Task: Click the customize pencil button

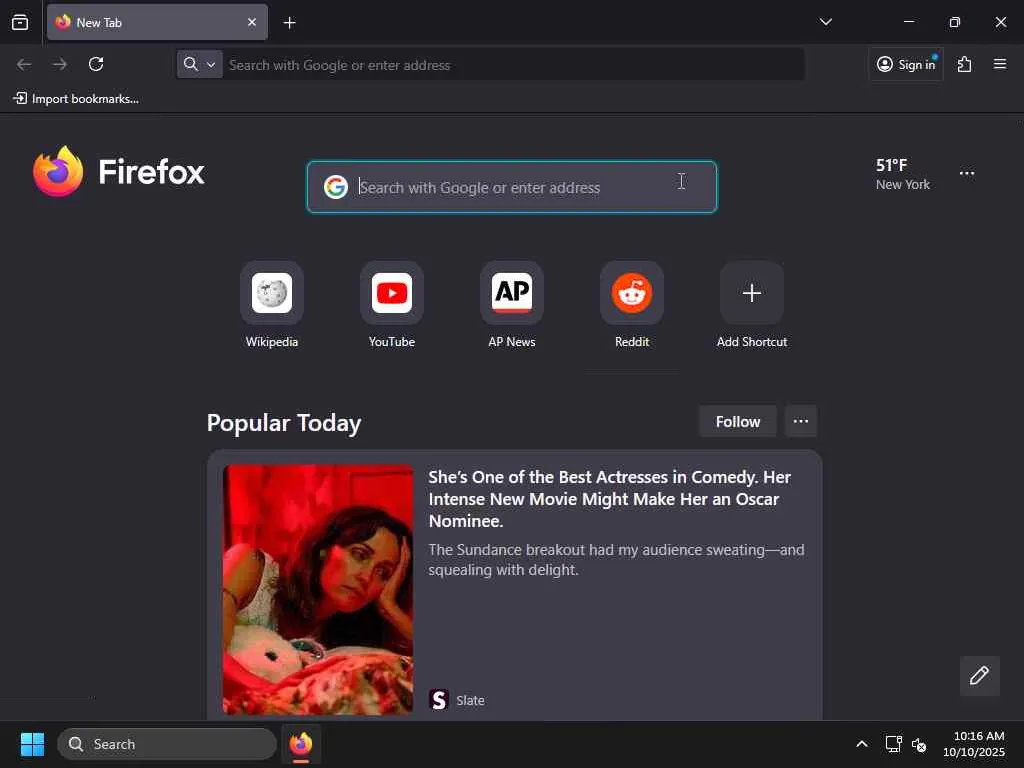Action: [979, 675]
